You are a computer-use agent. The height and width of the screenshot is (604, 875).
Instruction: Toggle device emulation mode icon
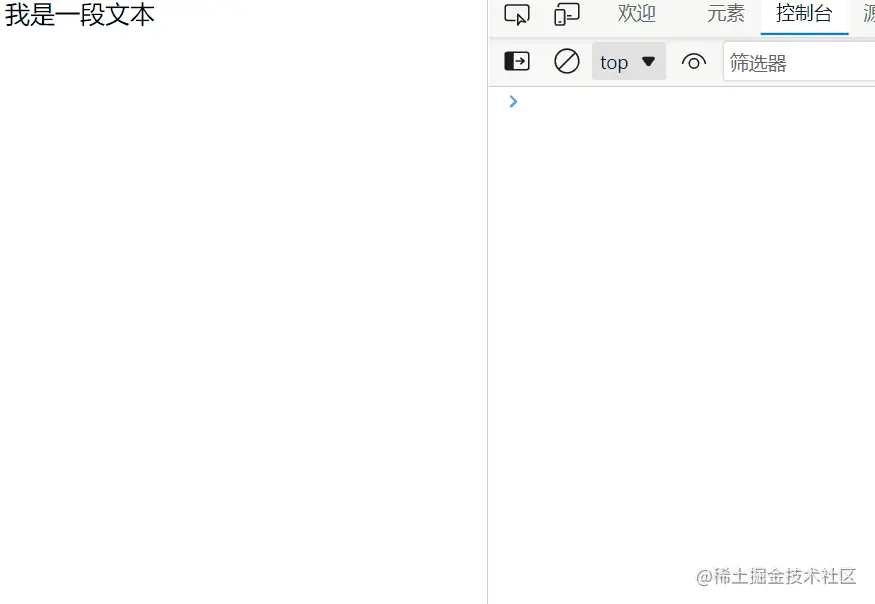pos(566,14)
